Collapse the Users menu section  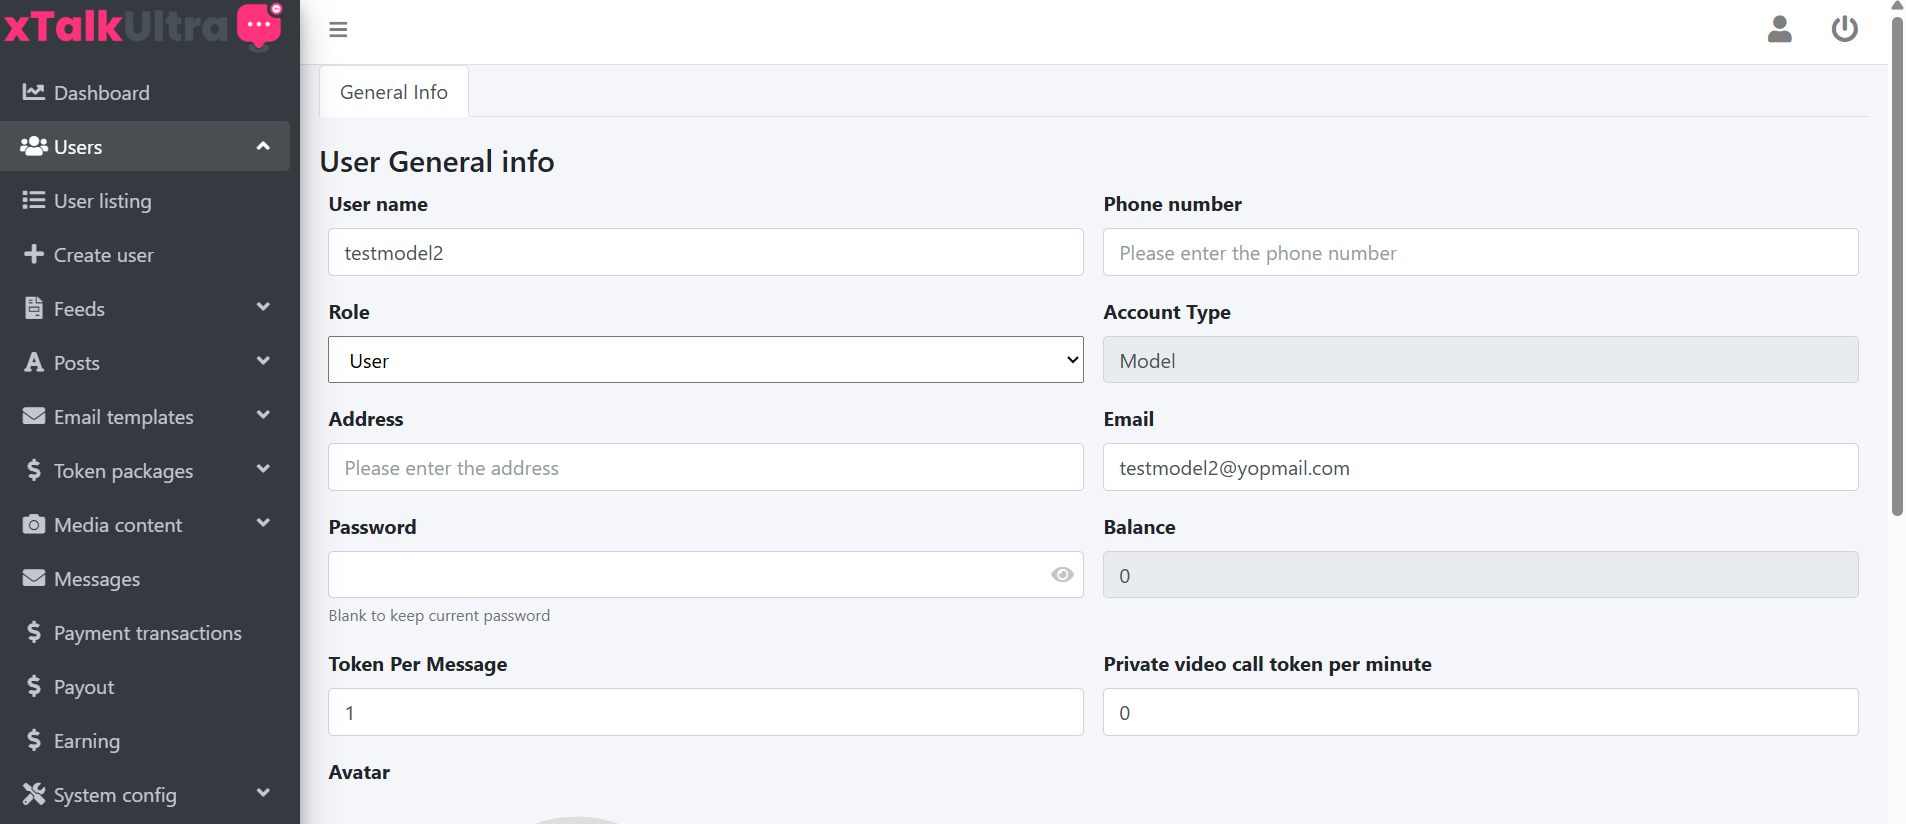point(263,146)
